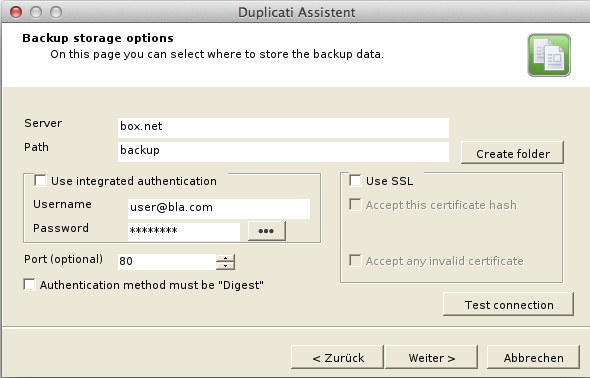Click the Port field showing 80
This screenshot has height=378, width=590.
(167, 262)
